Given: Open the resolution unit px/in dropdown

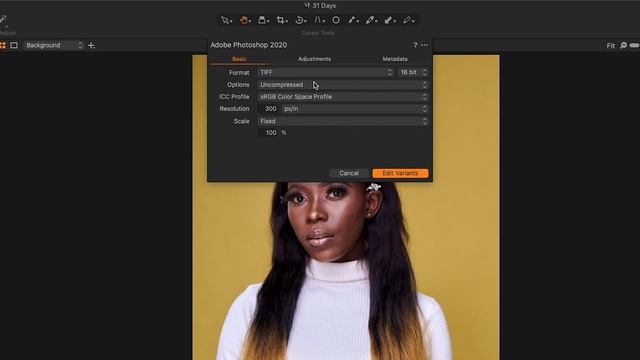Looking at the screenshot, I should pos(355,109).
